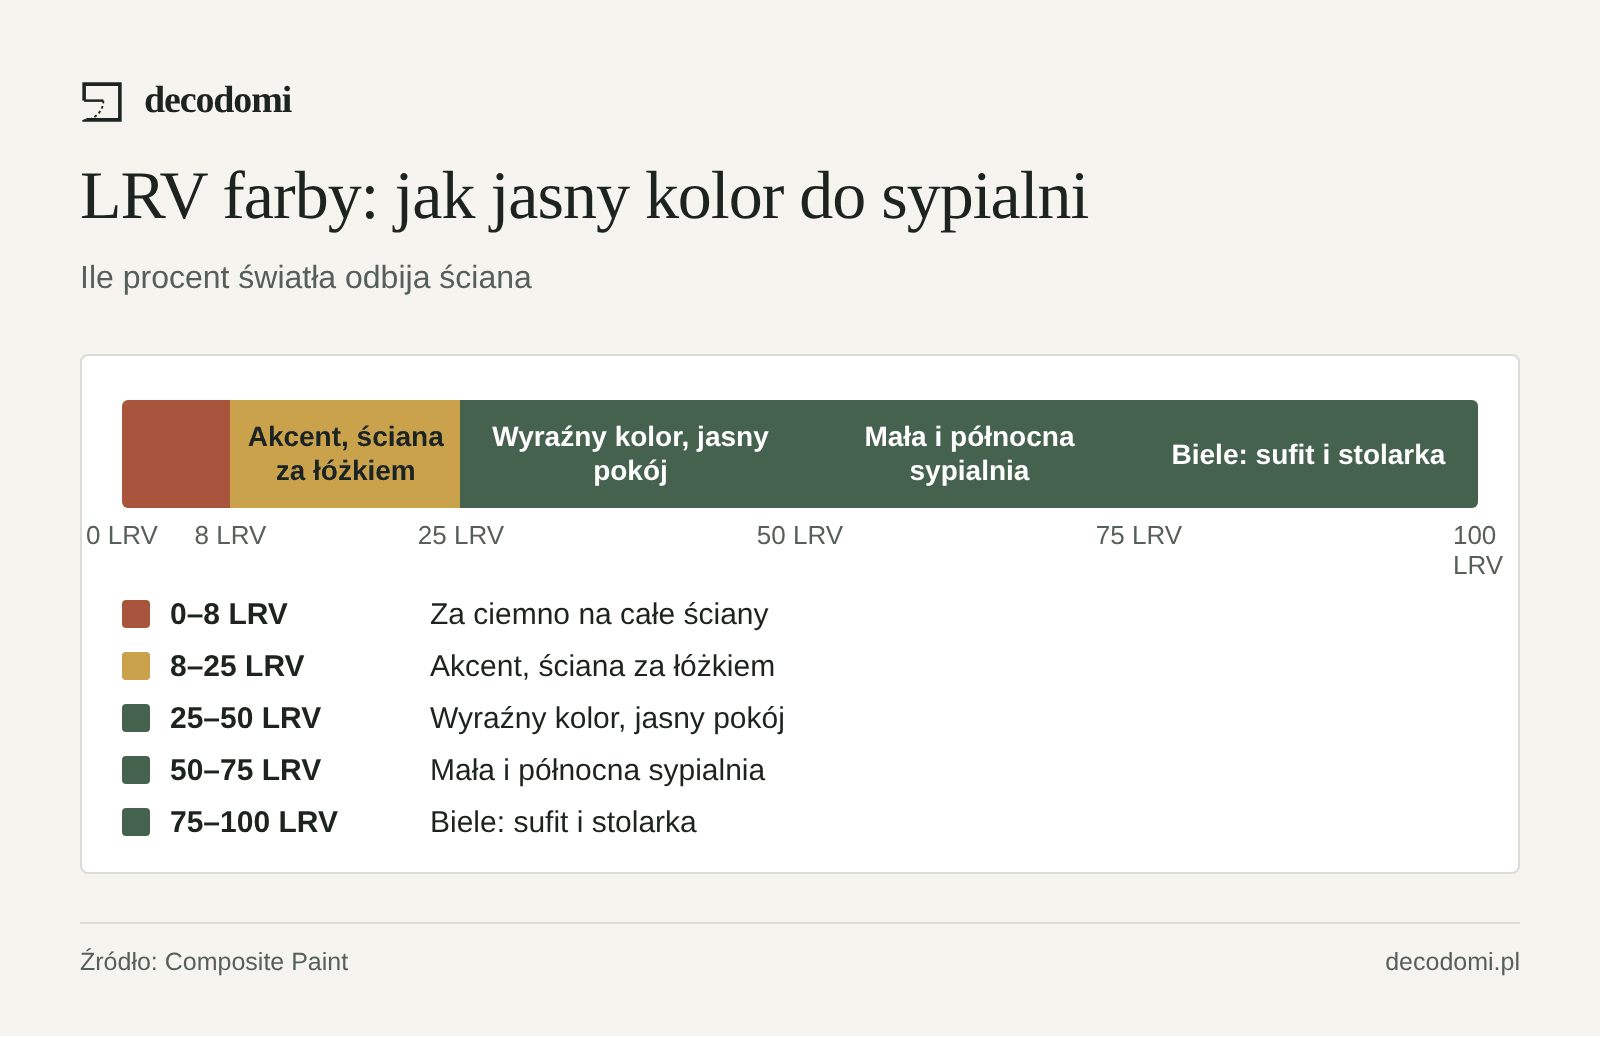Click the yellow legend swatch for 8–25 LRV

136,666
